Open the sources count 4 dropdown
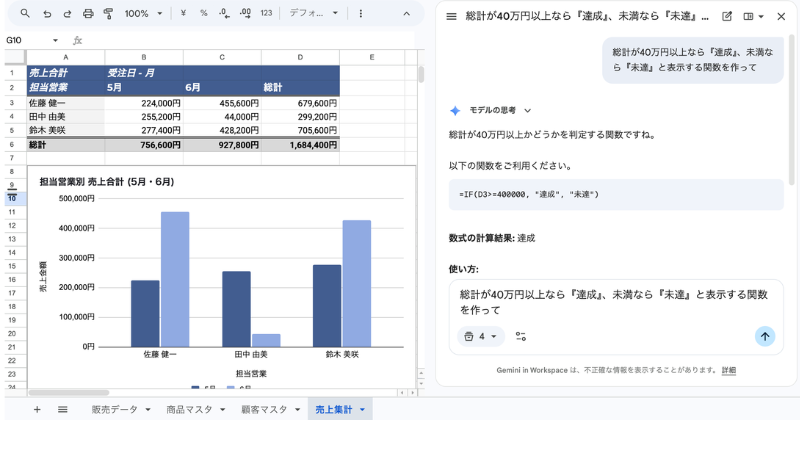Image resolution: width=800 pixels, height=450 pixels. point(480,336)
